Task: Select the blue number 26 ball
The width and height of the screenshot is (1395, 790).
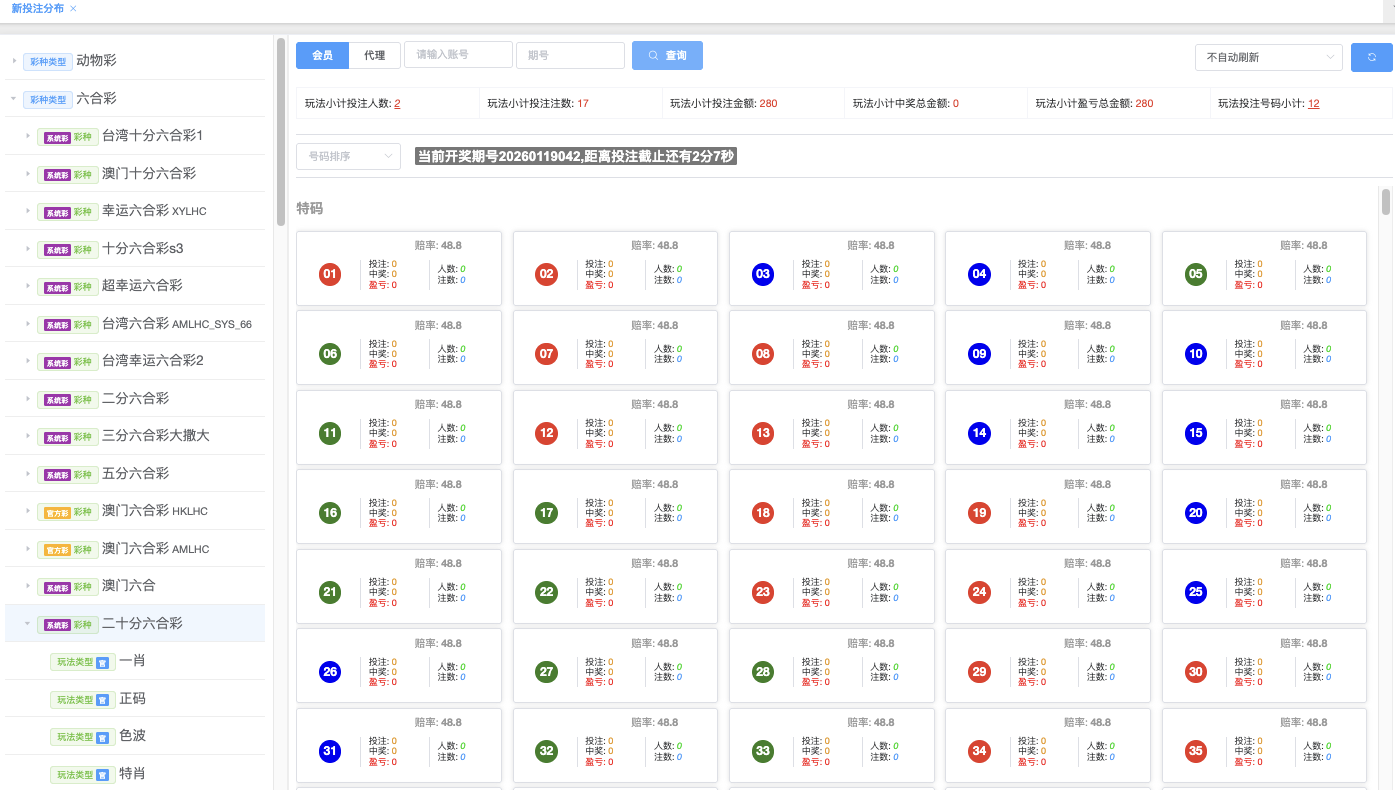Action: [330, 672]
